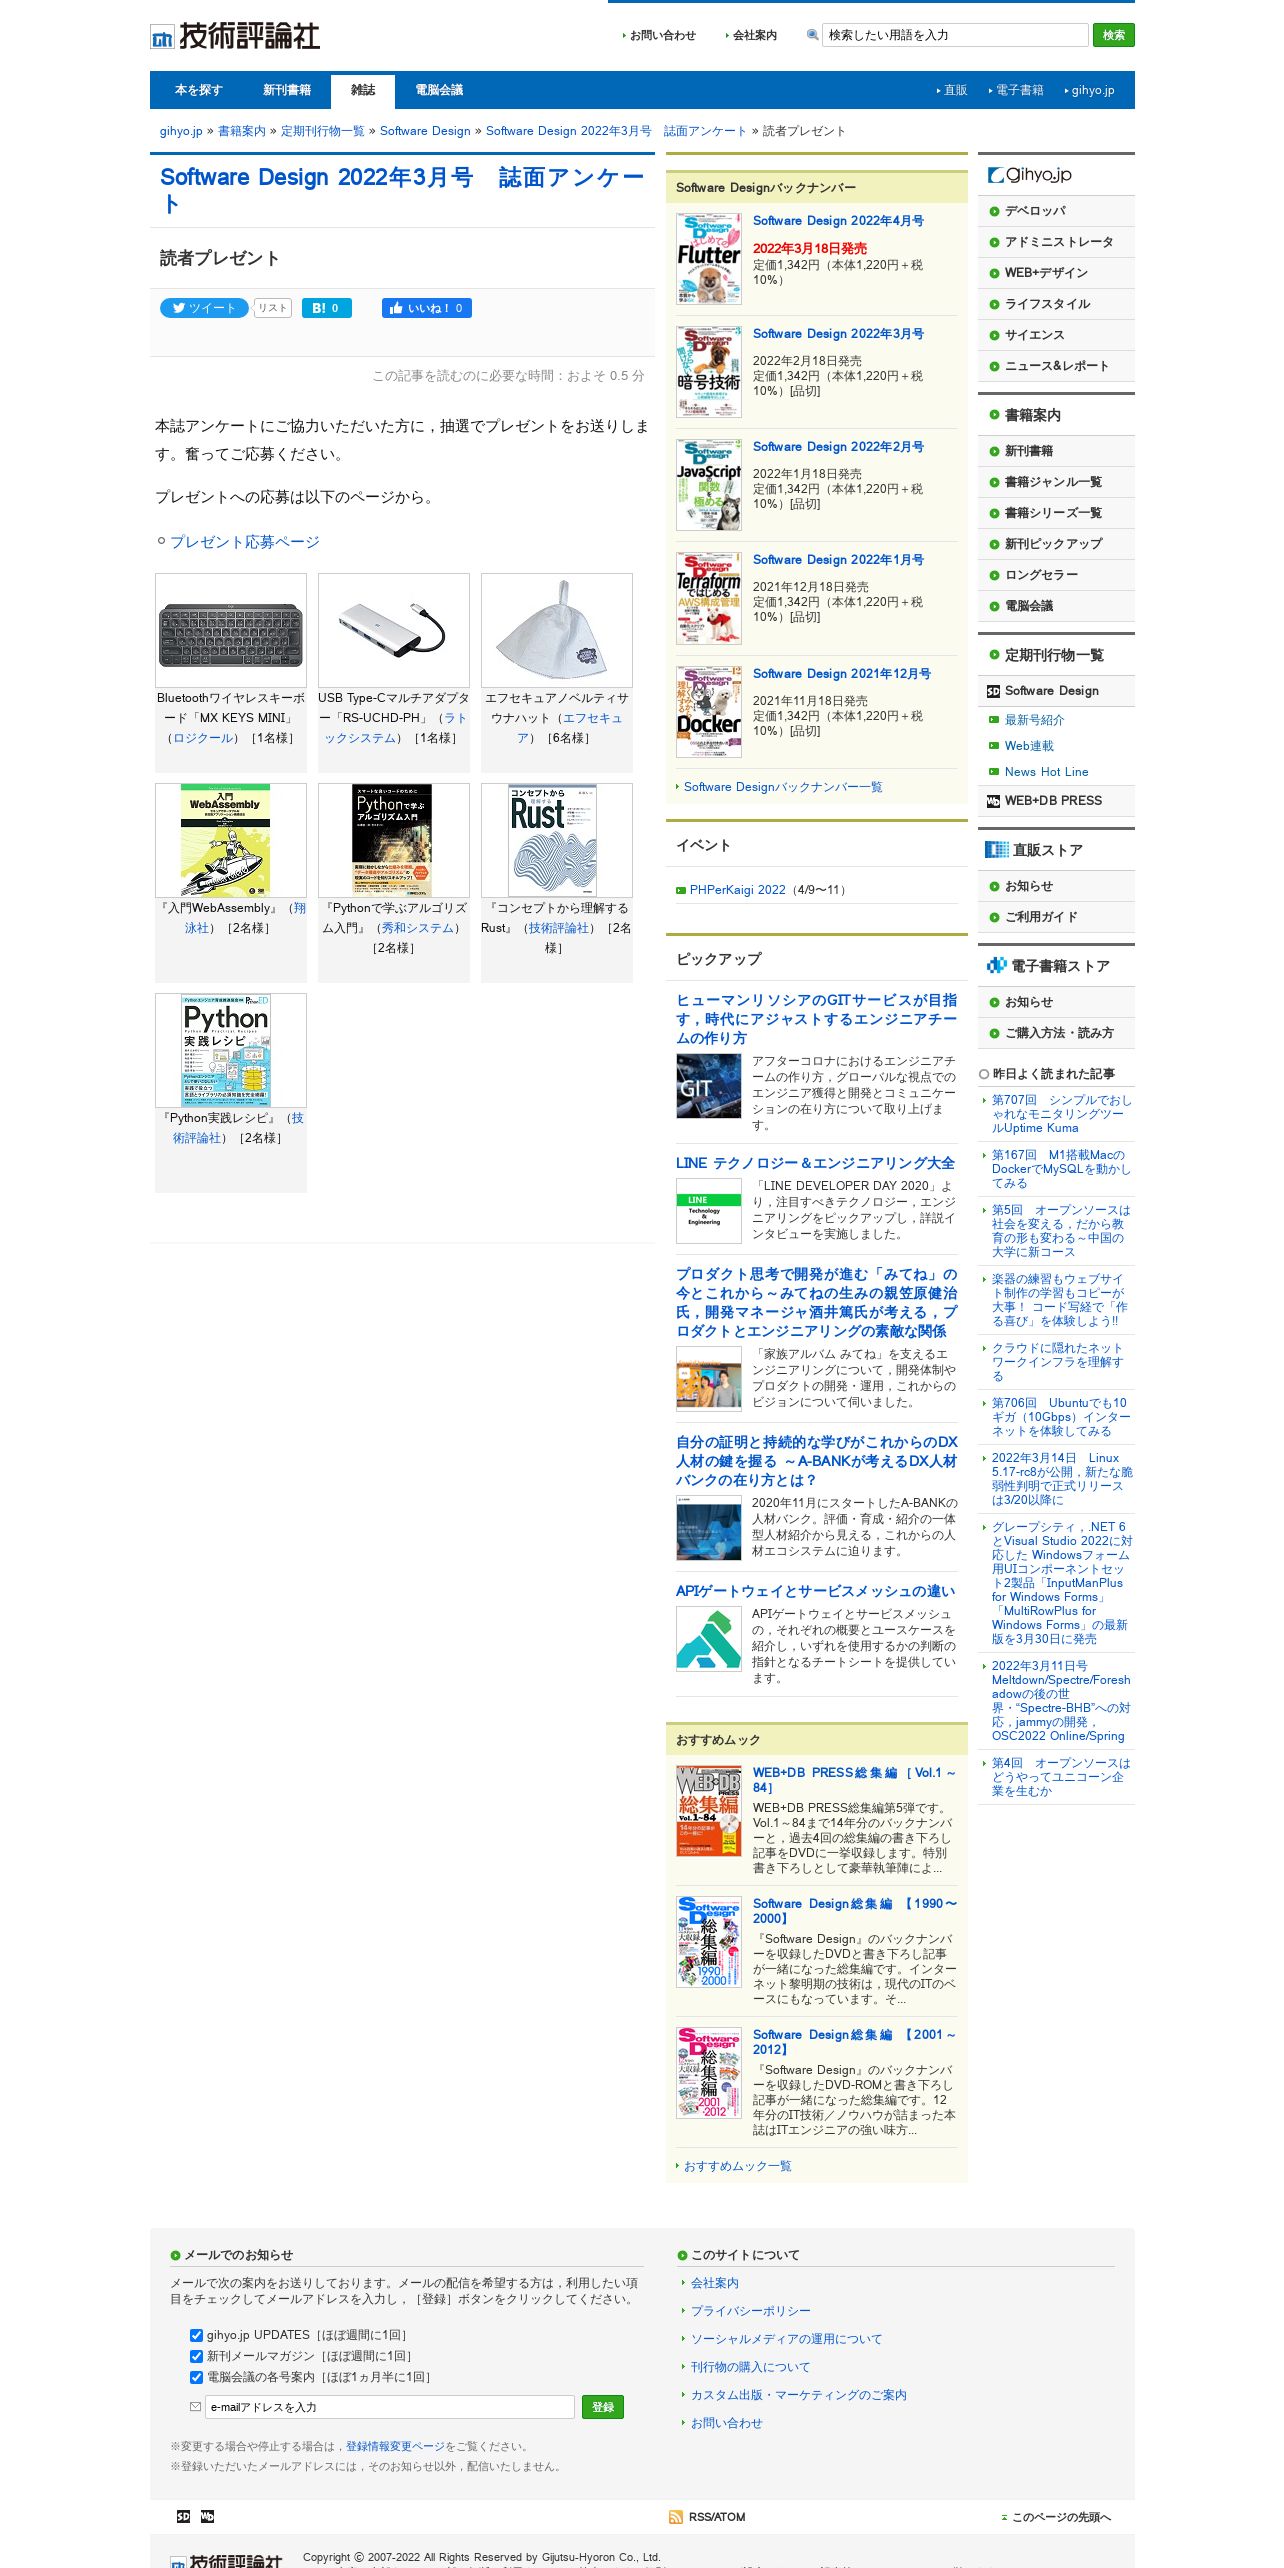Select the 新刊書籍 nav tab

pos(287,90)
